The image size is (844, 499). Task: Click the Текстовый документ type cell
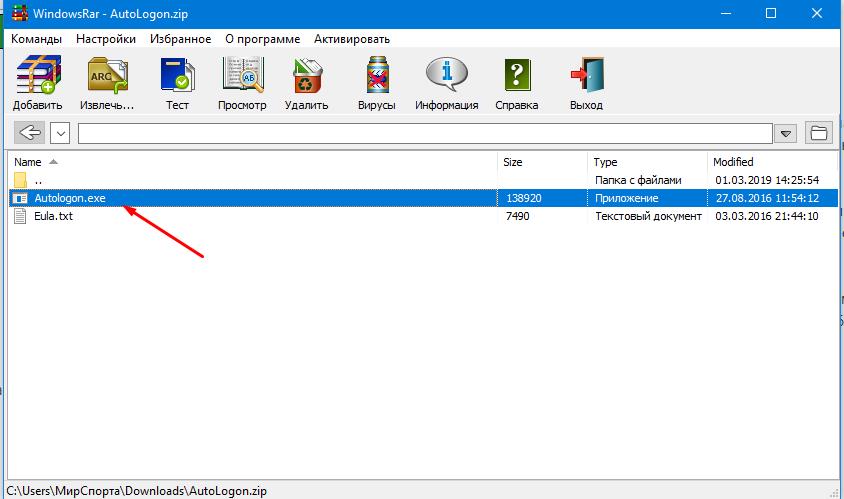pos(649,216)
